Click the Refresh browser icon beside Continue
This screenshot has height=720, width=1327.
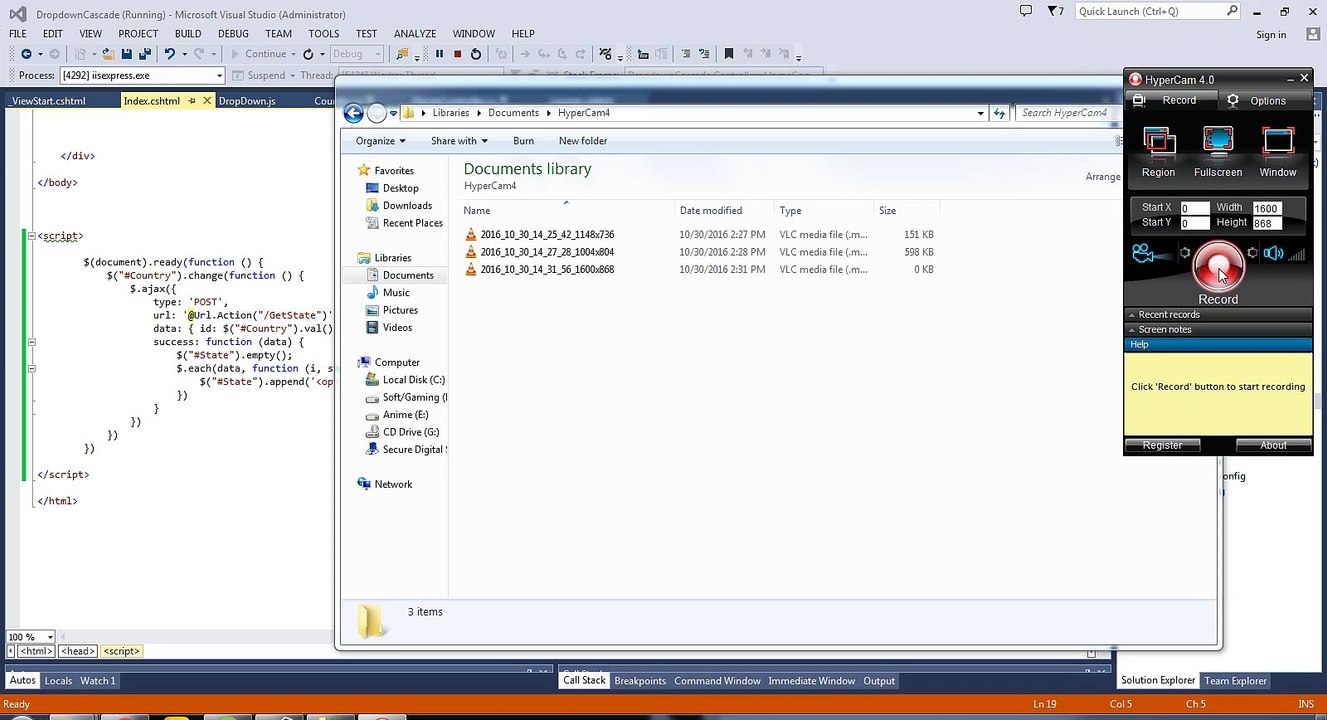pos(308,54)
